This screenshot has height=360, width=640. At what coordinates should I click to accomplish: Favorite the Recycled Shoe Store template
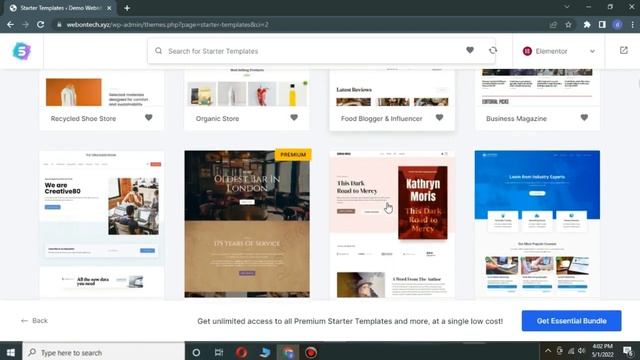(x=149, y=118)
